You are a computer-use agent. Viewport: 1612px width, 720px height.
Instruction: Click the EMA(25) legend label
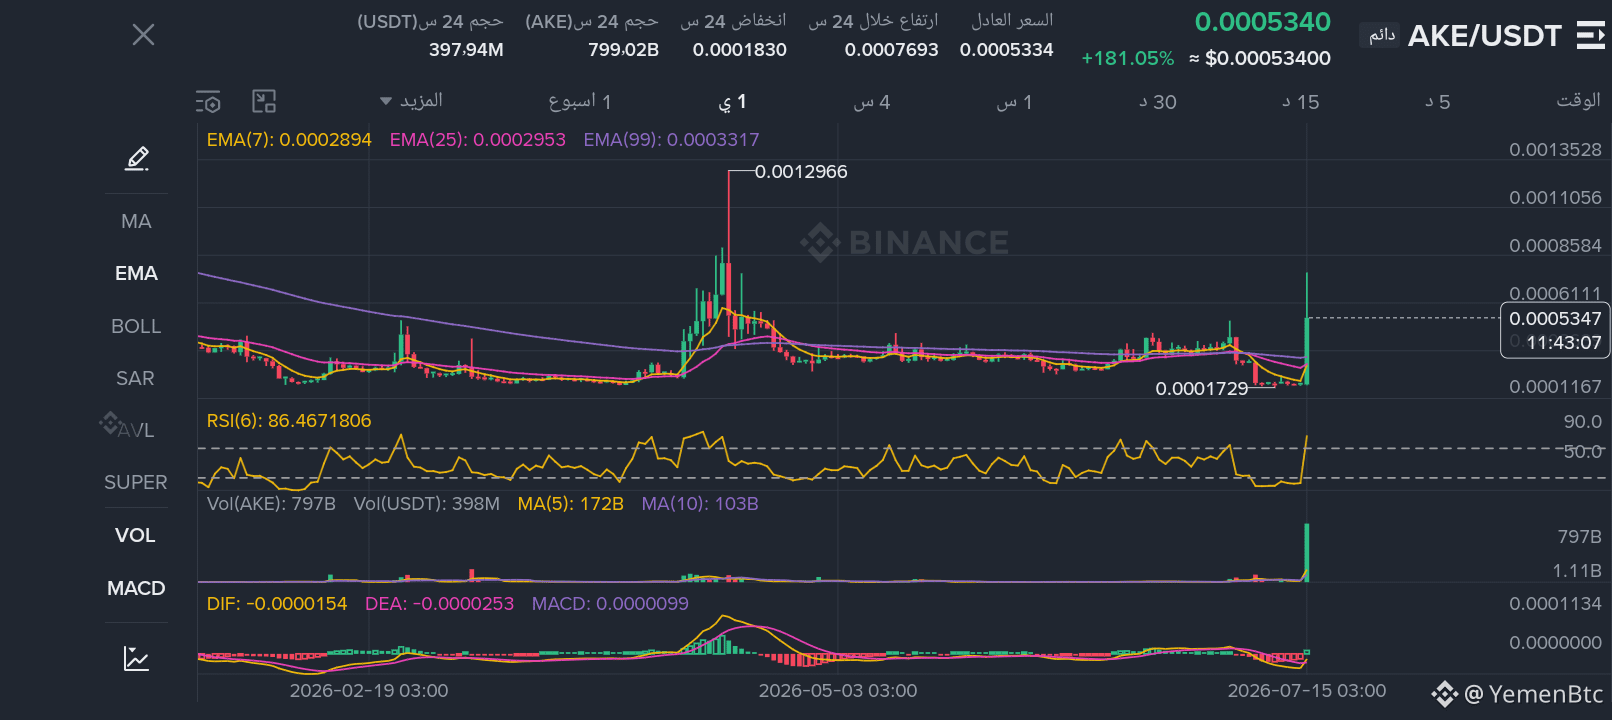point(478,140)
